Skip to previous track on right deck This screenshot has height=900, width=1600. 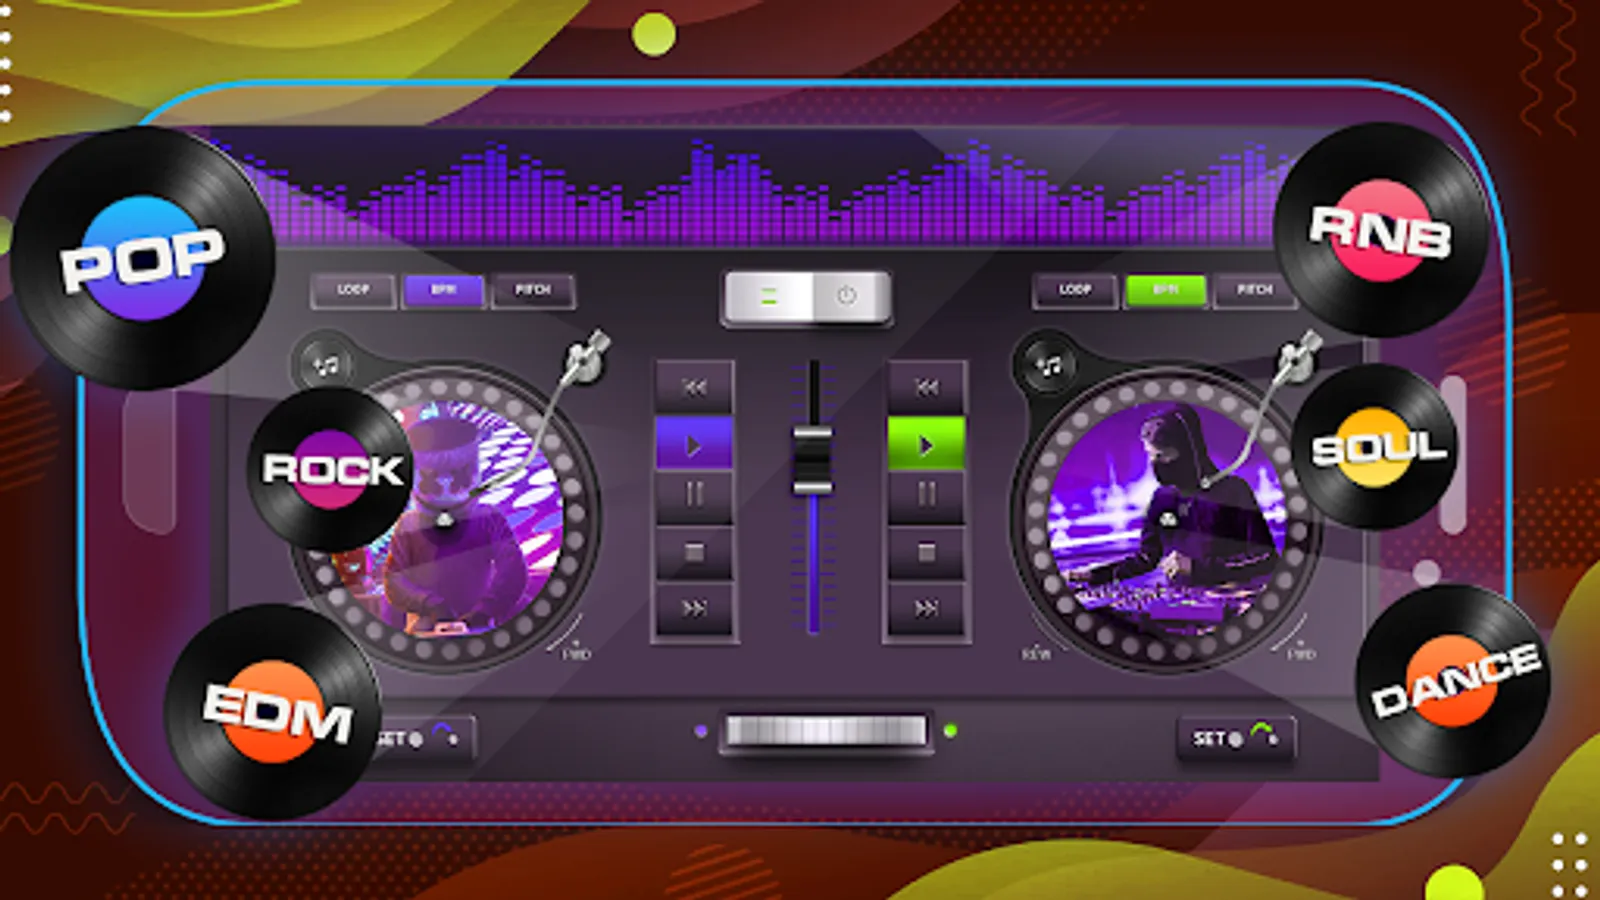click(x=927, y=387)
